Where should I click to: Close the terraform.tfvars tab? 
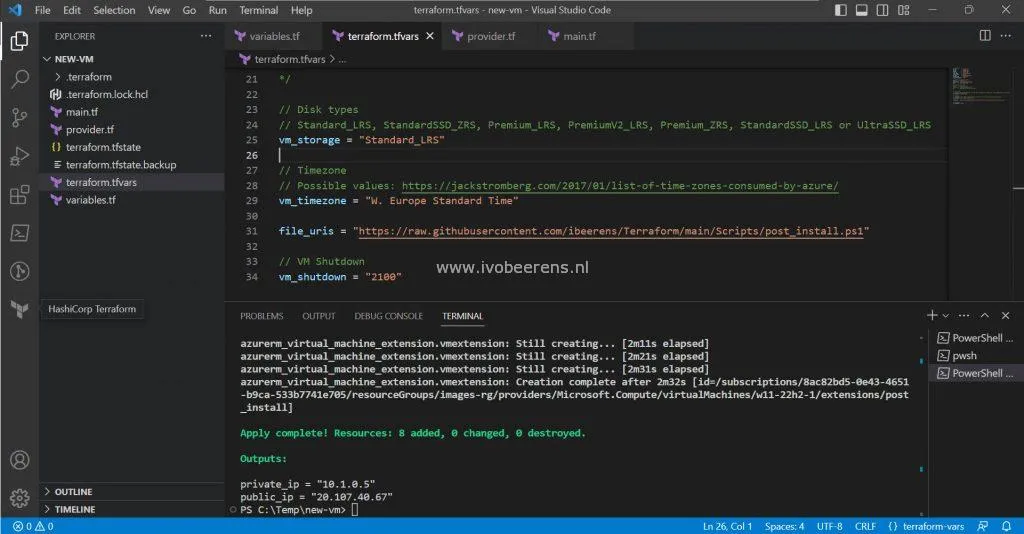(x=430, y=36)
